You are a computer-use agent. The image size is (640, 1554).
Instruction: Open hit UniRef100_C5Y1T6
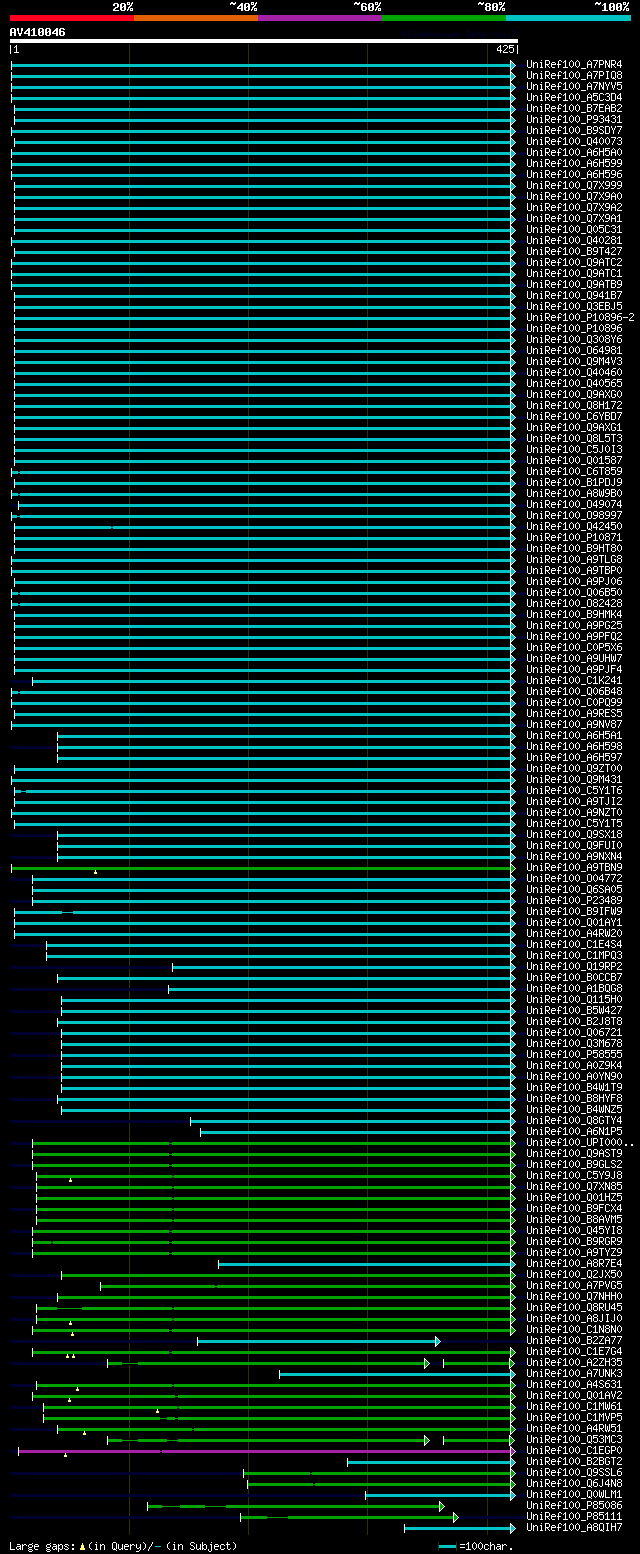point(574,791)
